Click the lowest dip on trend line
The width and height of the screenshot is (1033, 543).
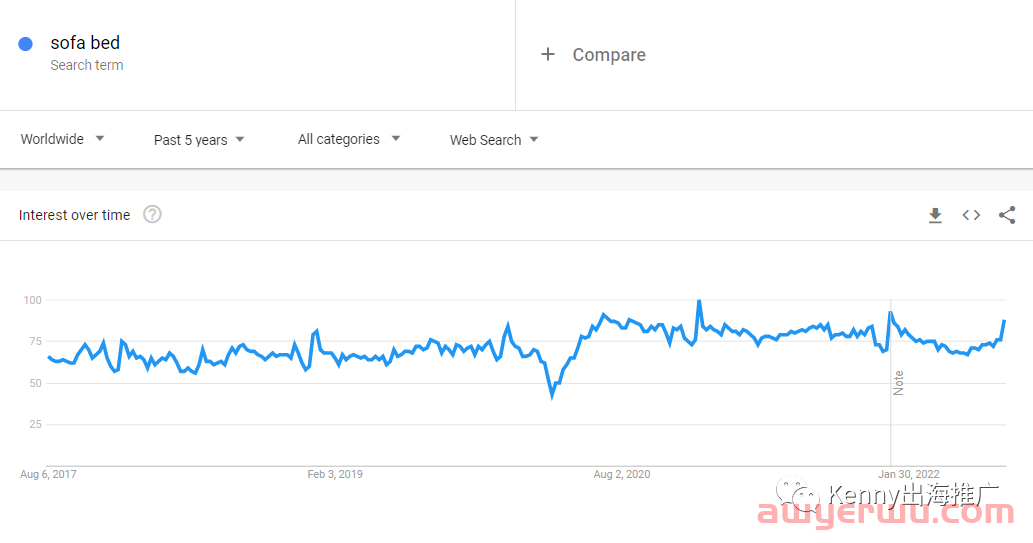pyautogui.click(x=552, y=395)
